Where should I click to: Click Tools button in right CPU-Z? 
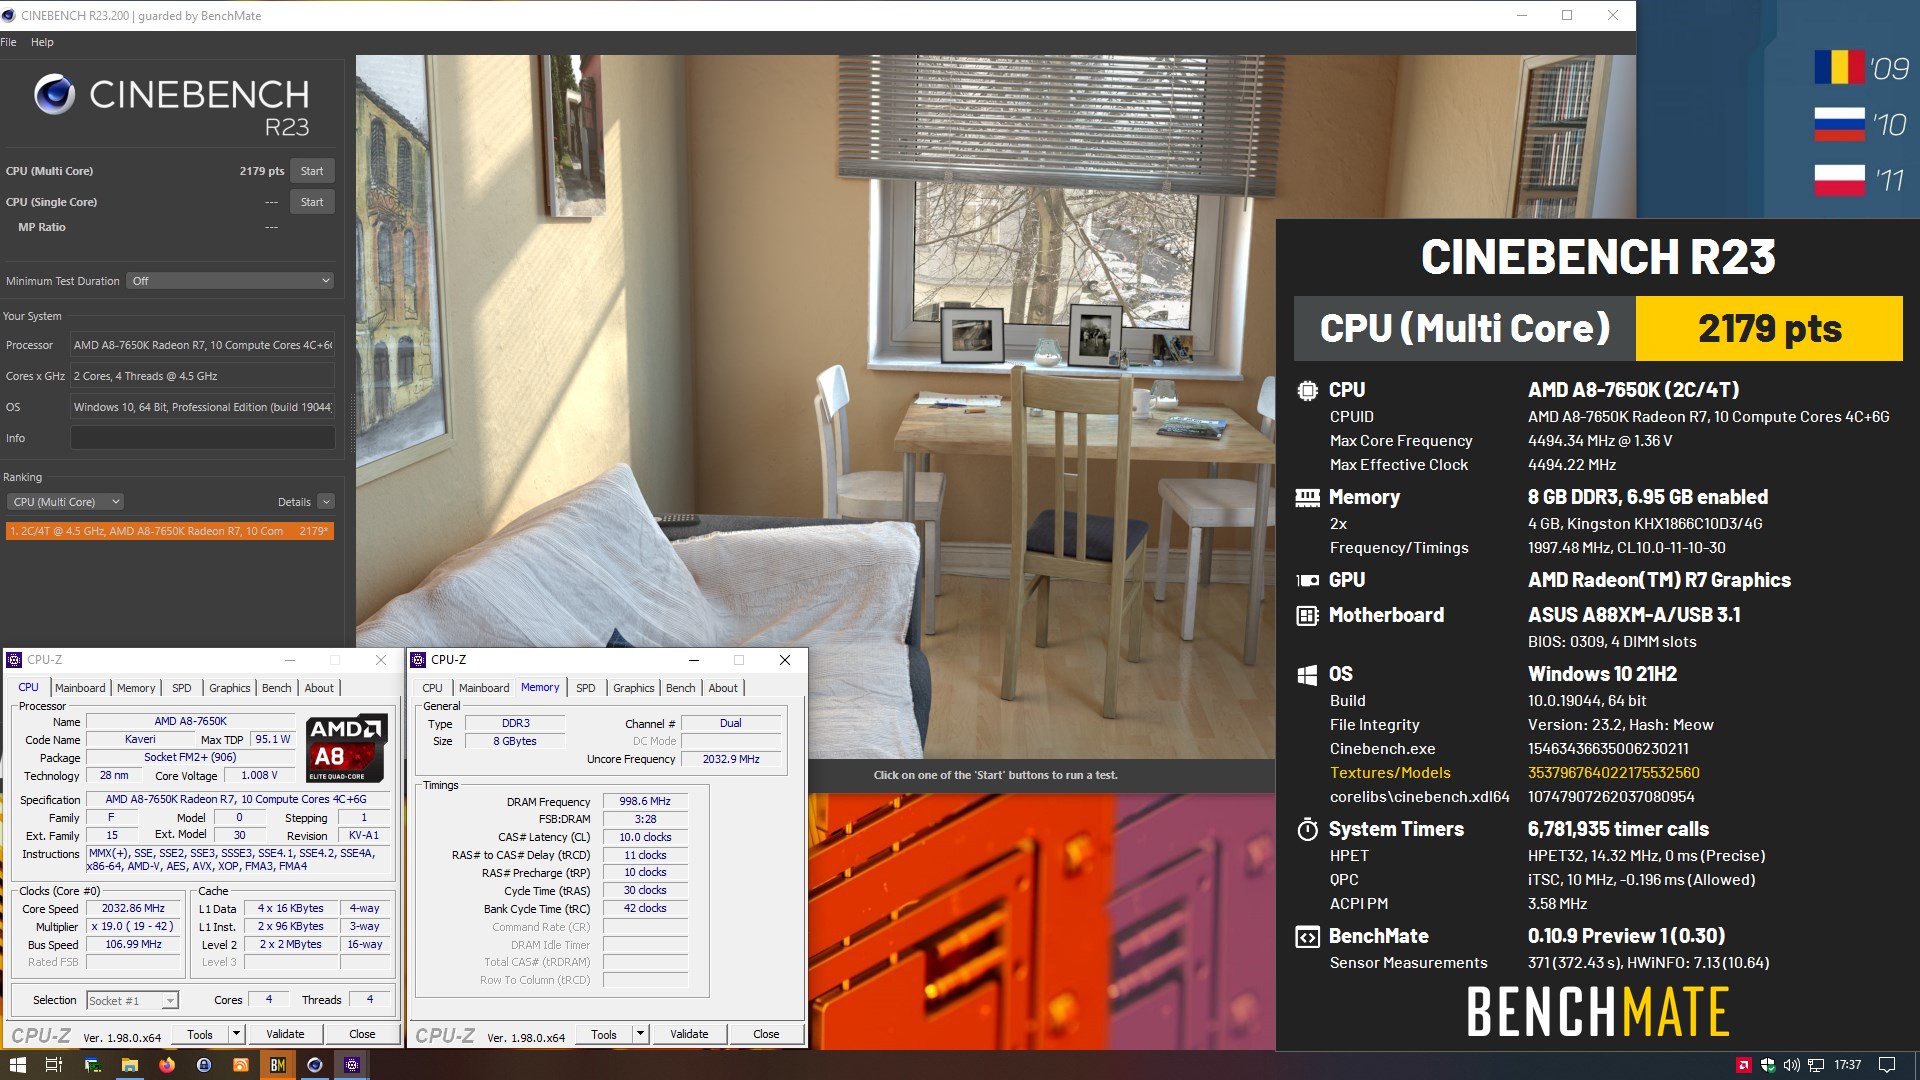604,1034
